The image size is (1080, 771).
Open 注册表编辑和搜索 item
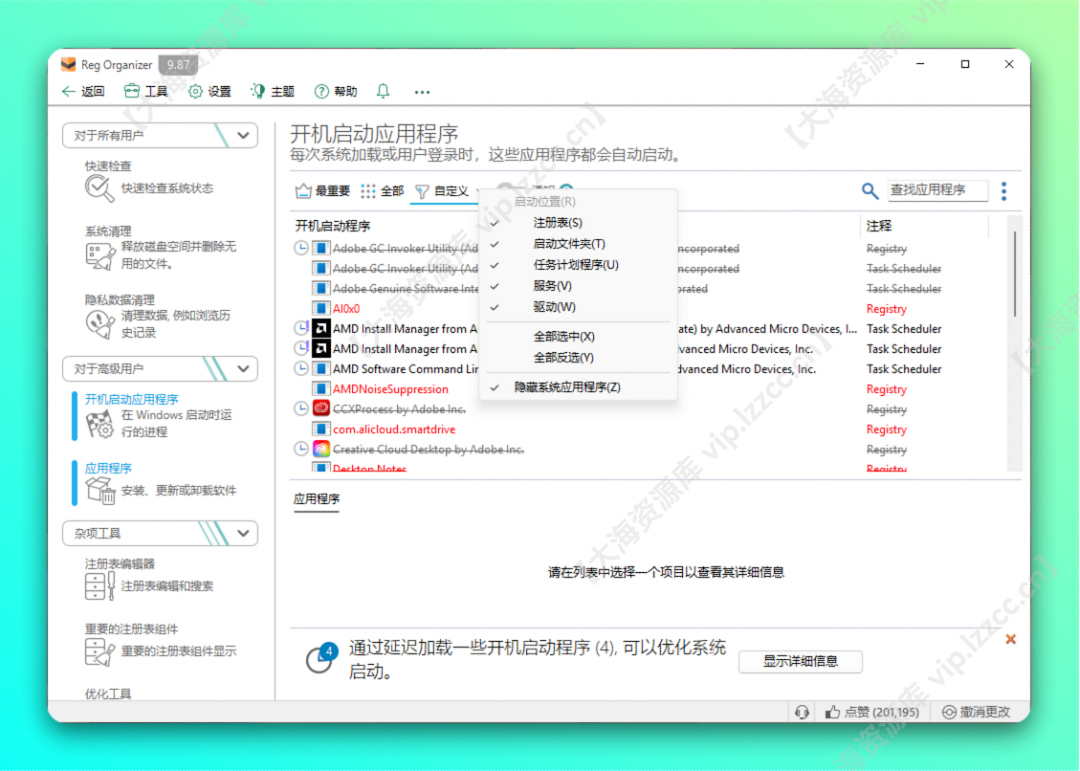pos(167,586)
